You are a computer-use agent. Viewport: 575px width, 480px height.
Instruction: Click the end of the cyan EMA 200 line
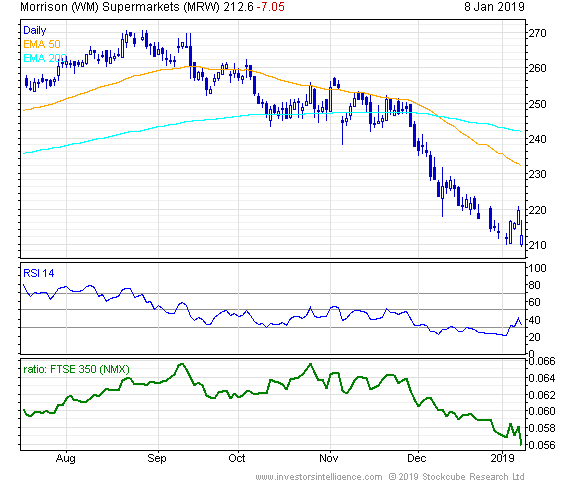(520, 131)
